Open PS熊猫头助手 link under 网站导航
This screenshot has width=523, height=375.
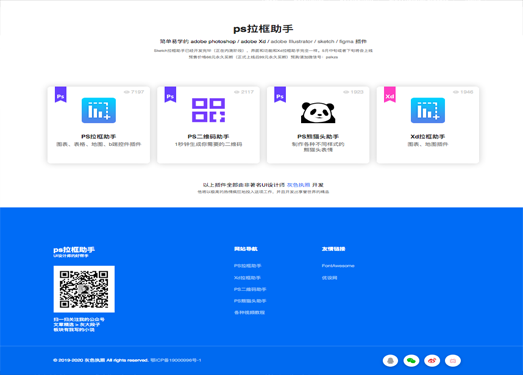[250, 301]
